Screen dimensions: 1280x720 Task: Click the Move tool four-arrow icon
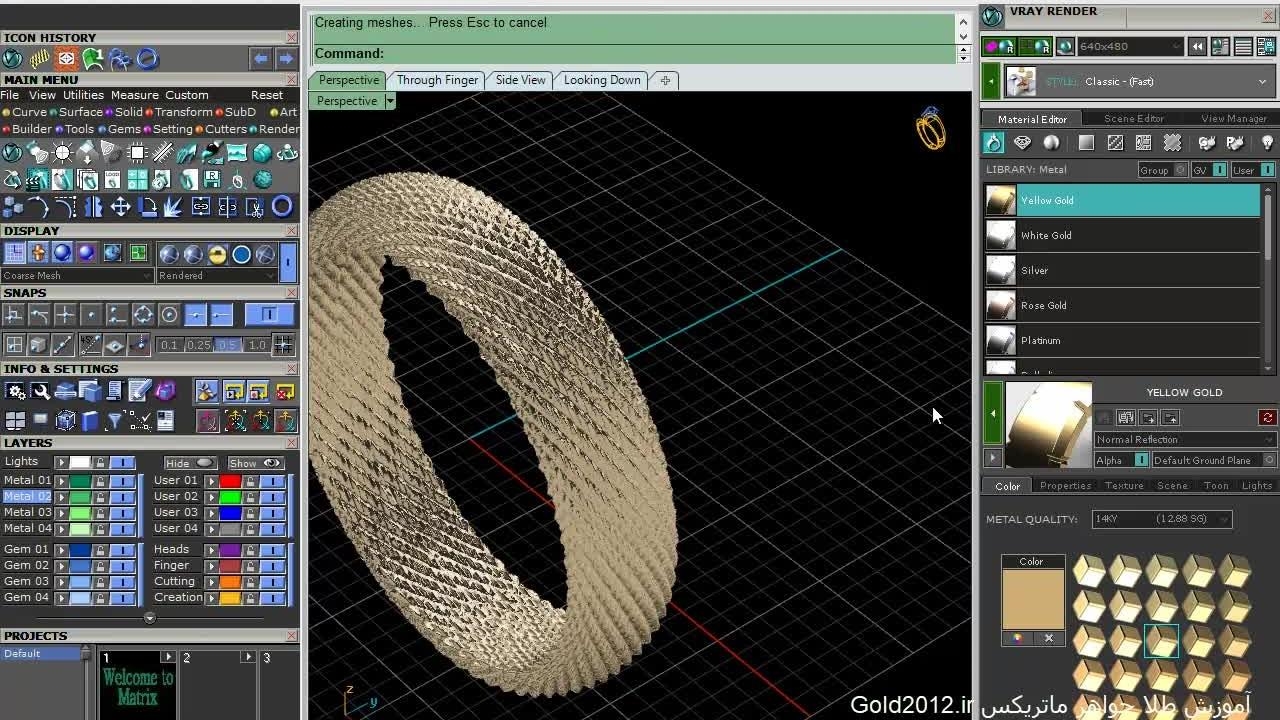(x=120, y=207)
